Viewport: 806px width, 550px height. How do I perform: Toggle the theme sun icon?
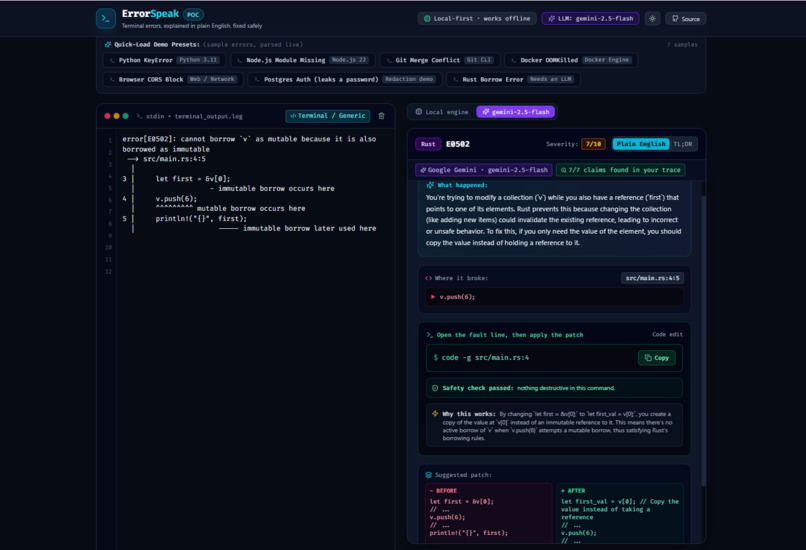[652, 19]
